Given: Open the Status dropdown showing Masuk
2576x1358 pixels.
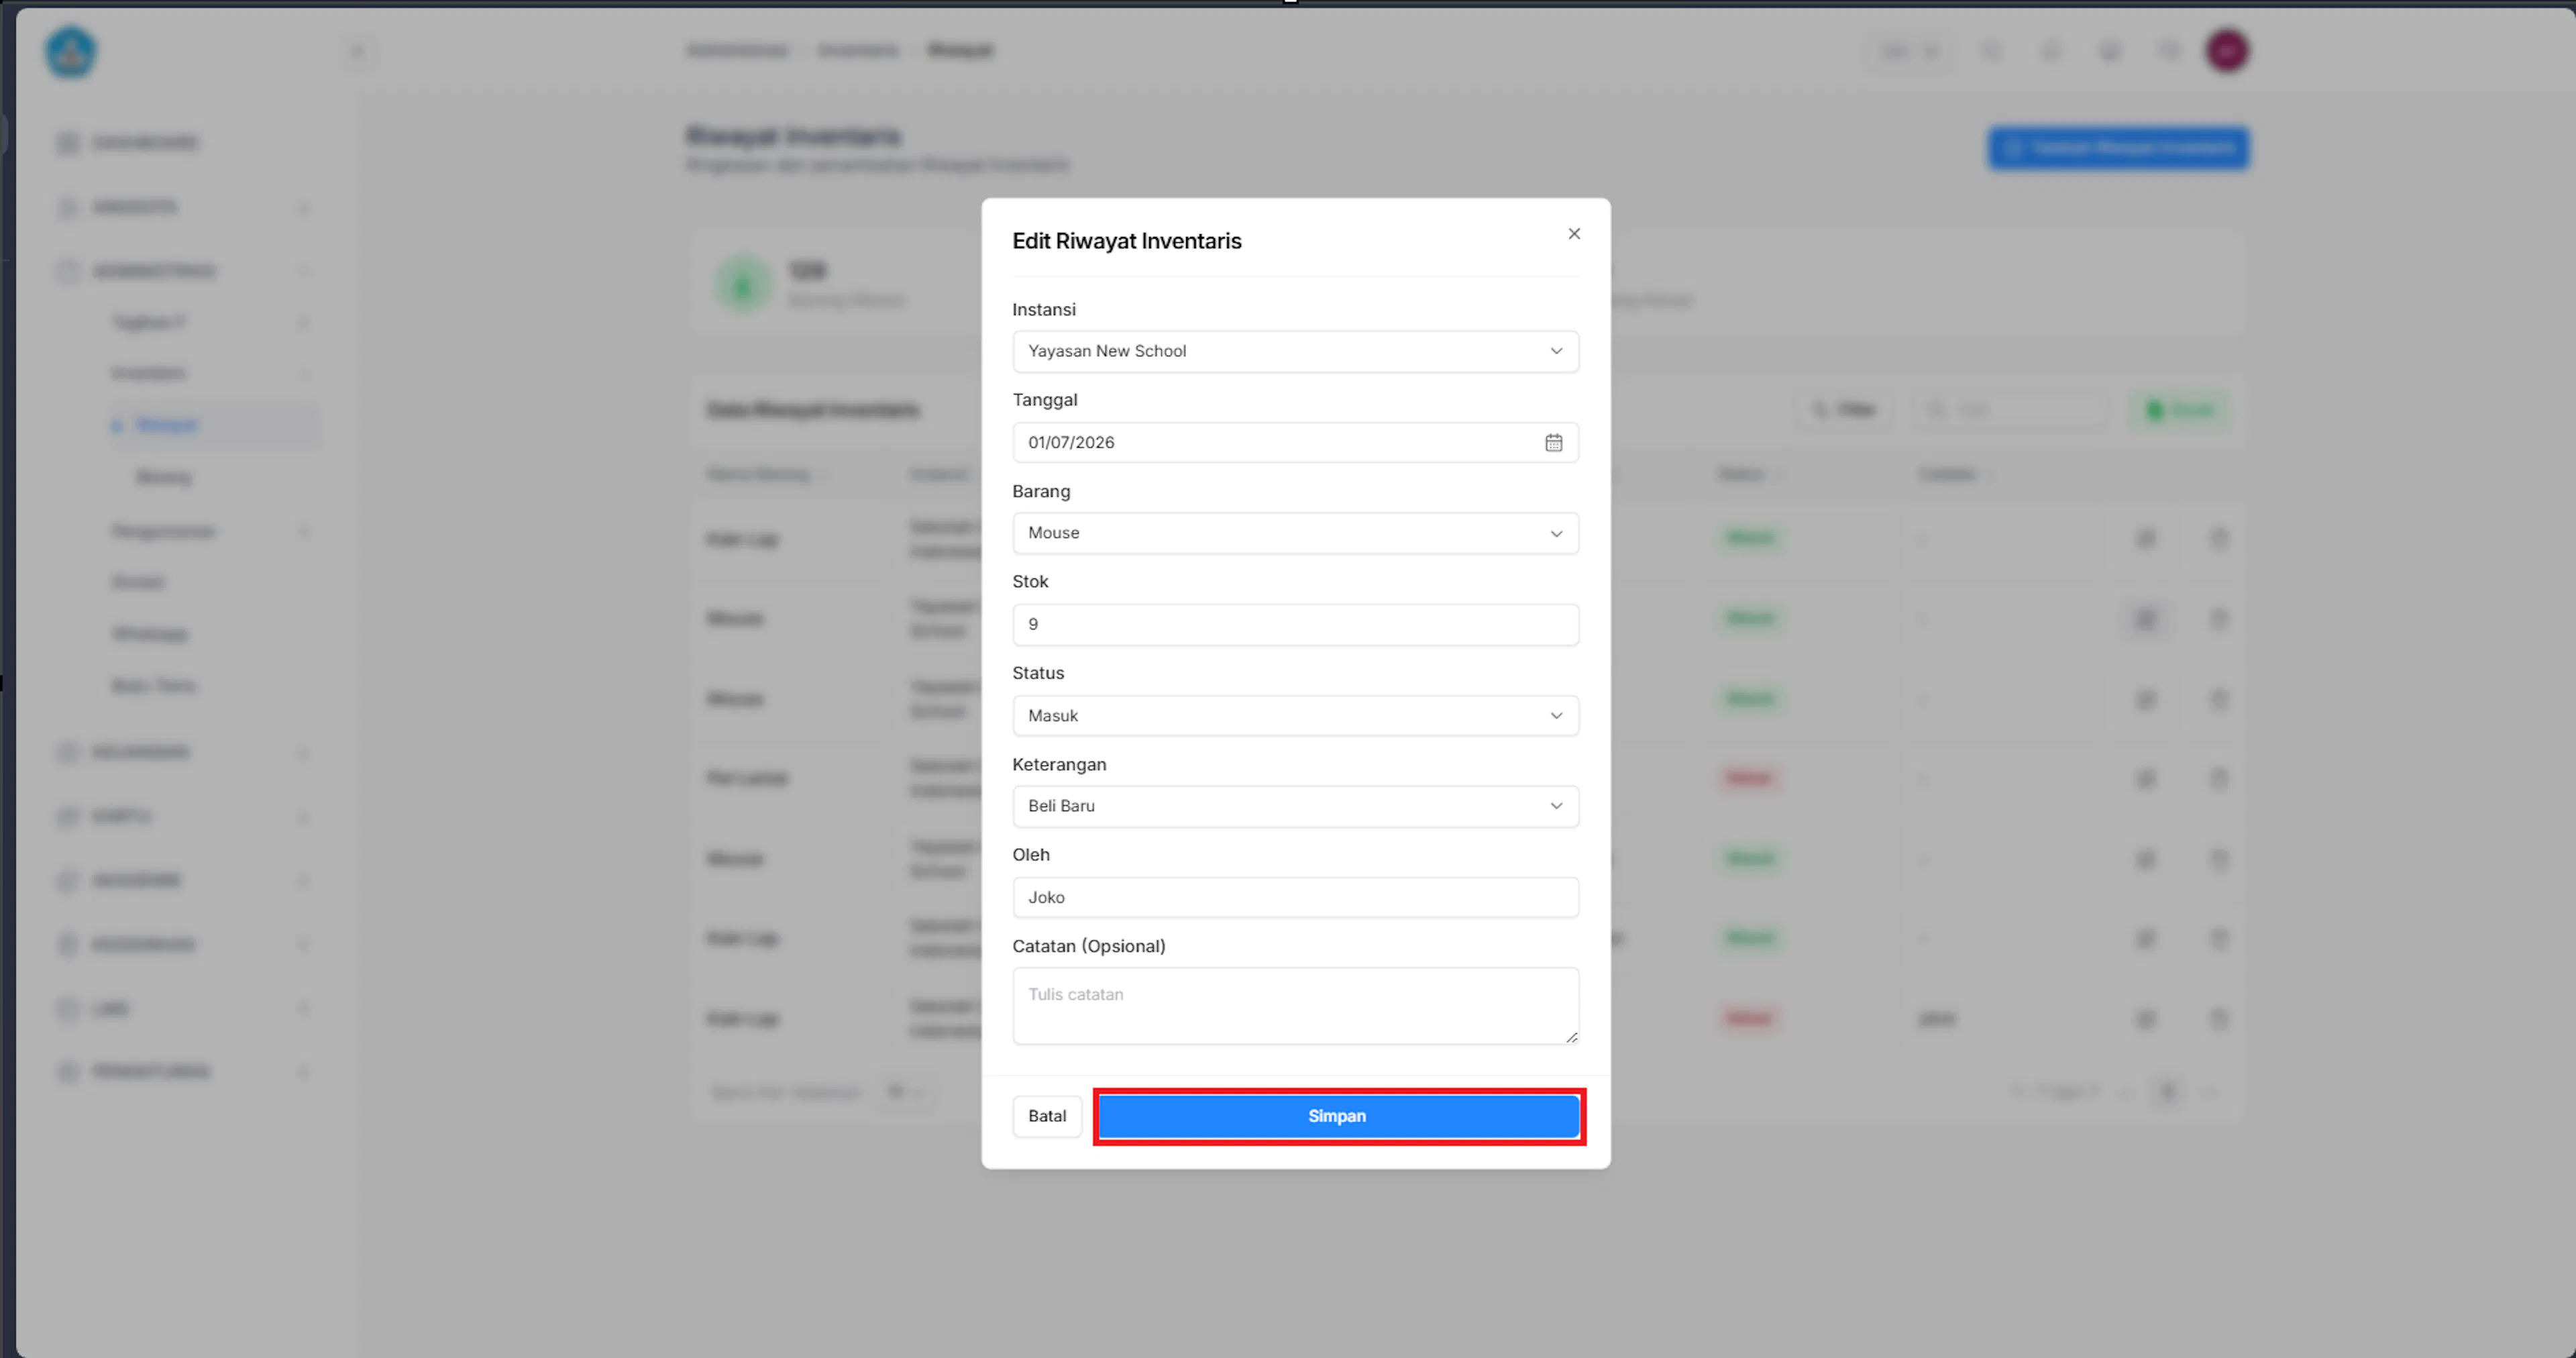Looking at the screenshot, I should [1295, 716].
